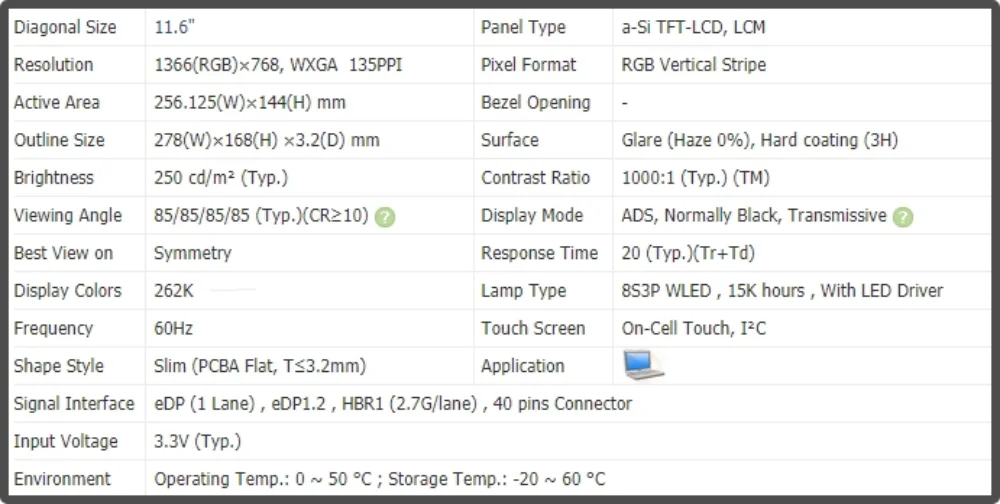
Task: Click the eDP signal interface description
Action: pos(392,404)
